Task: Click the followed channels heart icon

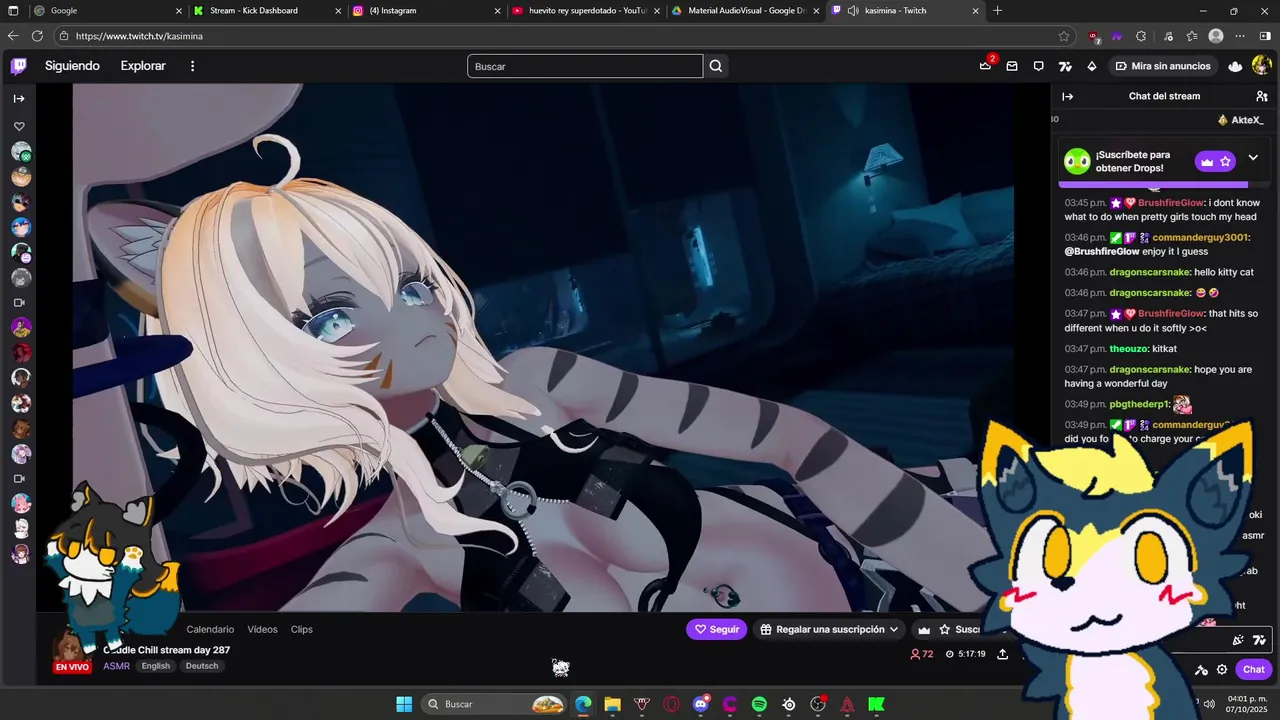Action: tap(19, 126)
